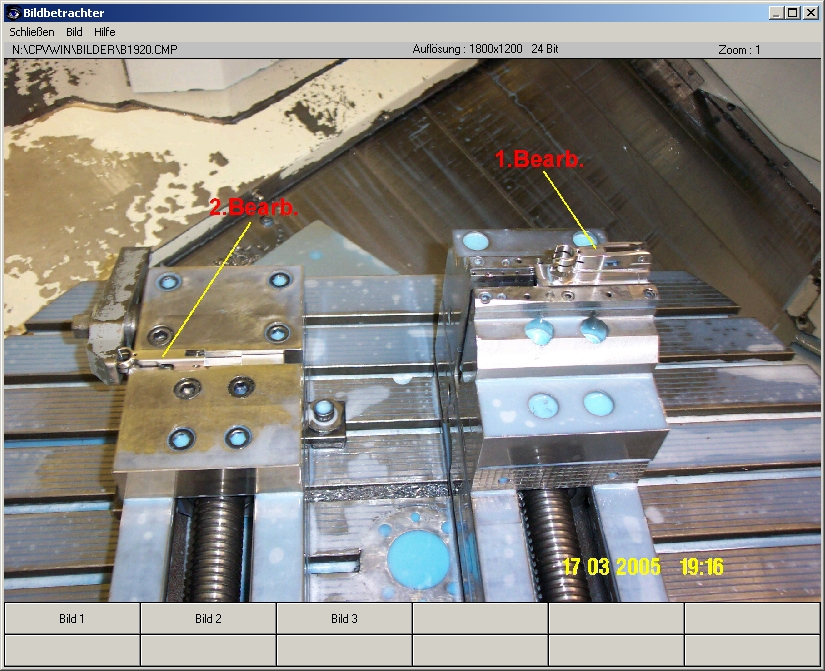Open the Bild menu
The width and height of the screenshot is (825, 671).
tap(74, 32)
